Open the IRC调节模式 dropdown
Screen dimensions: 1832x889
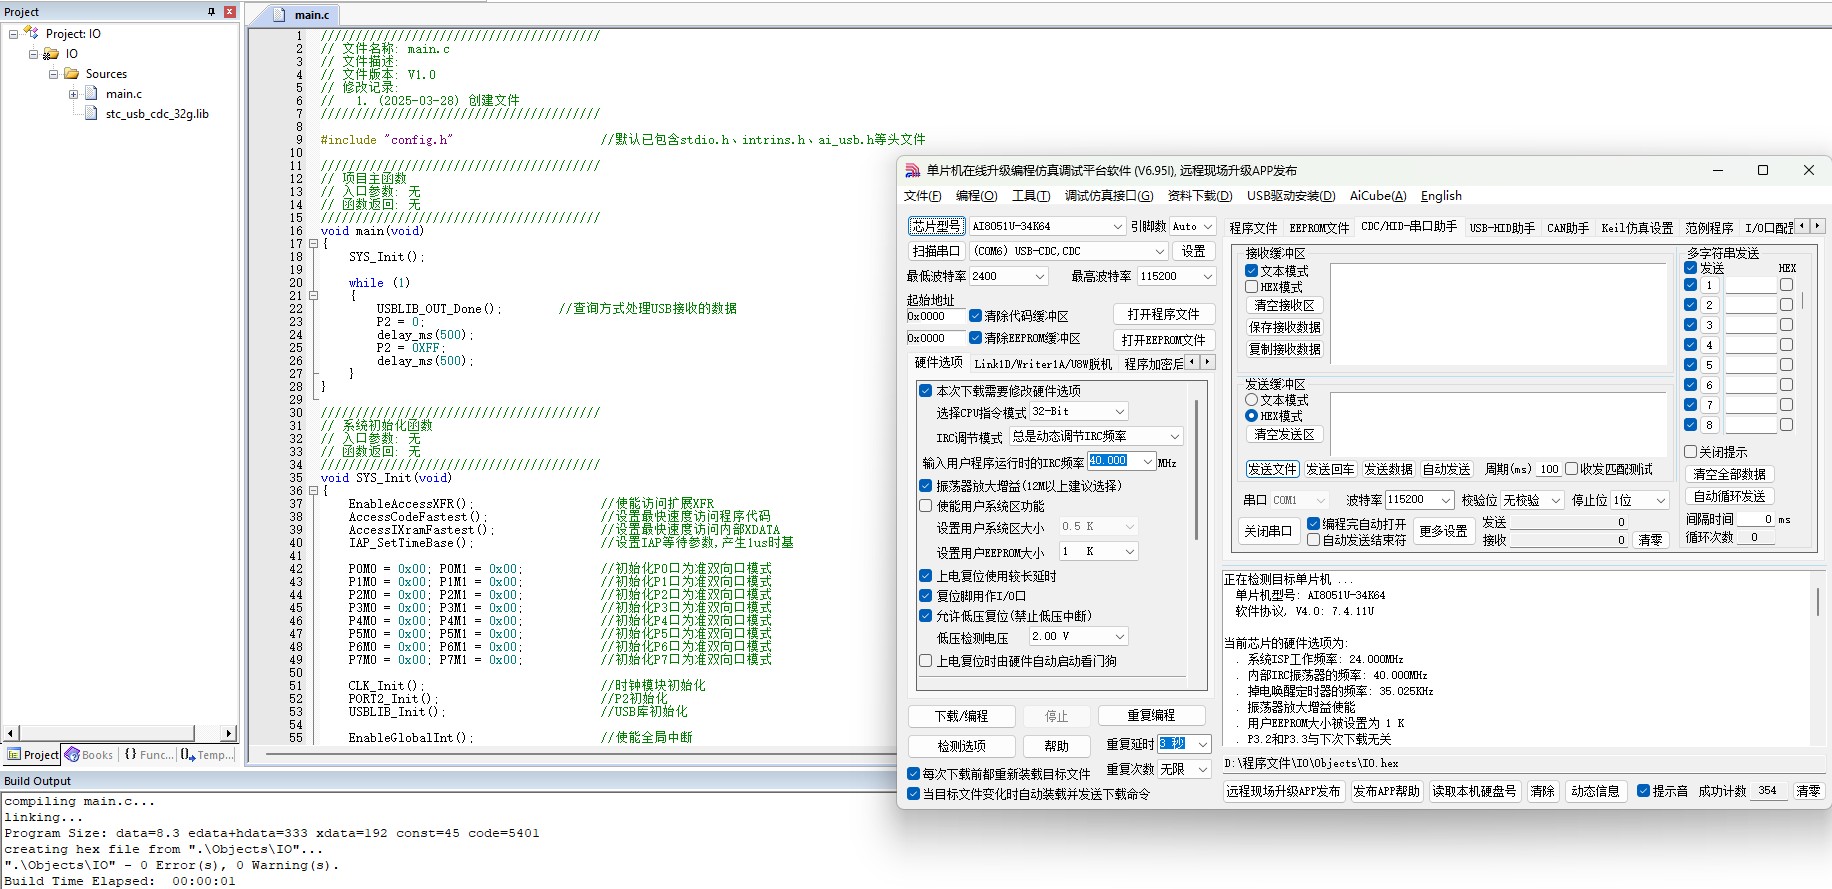point(1096,437)
